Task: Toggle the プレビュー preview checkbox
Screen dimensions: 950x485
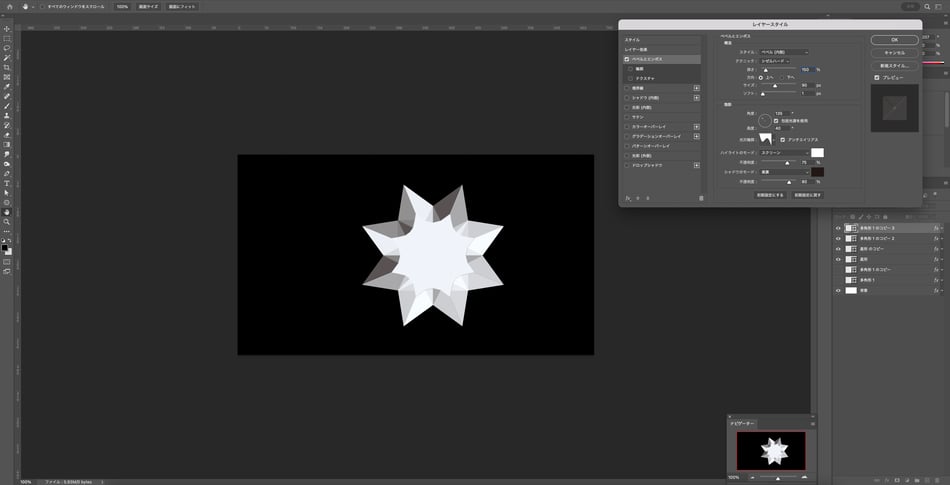Action: 877,77
